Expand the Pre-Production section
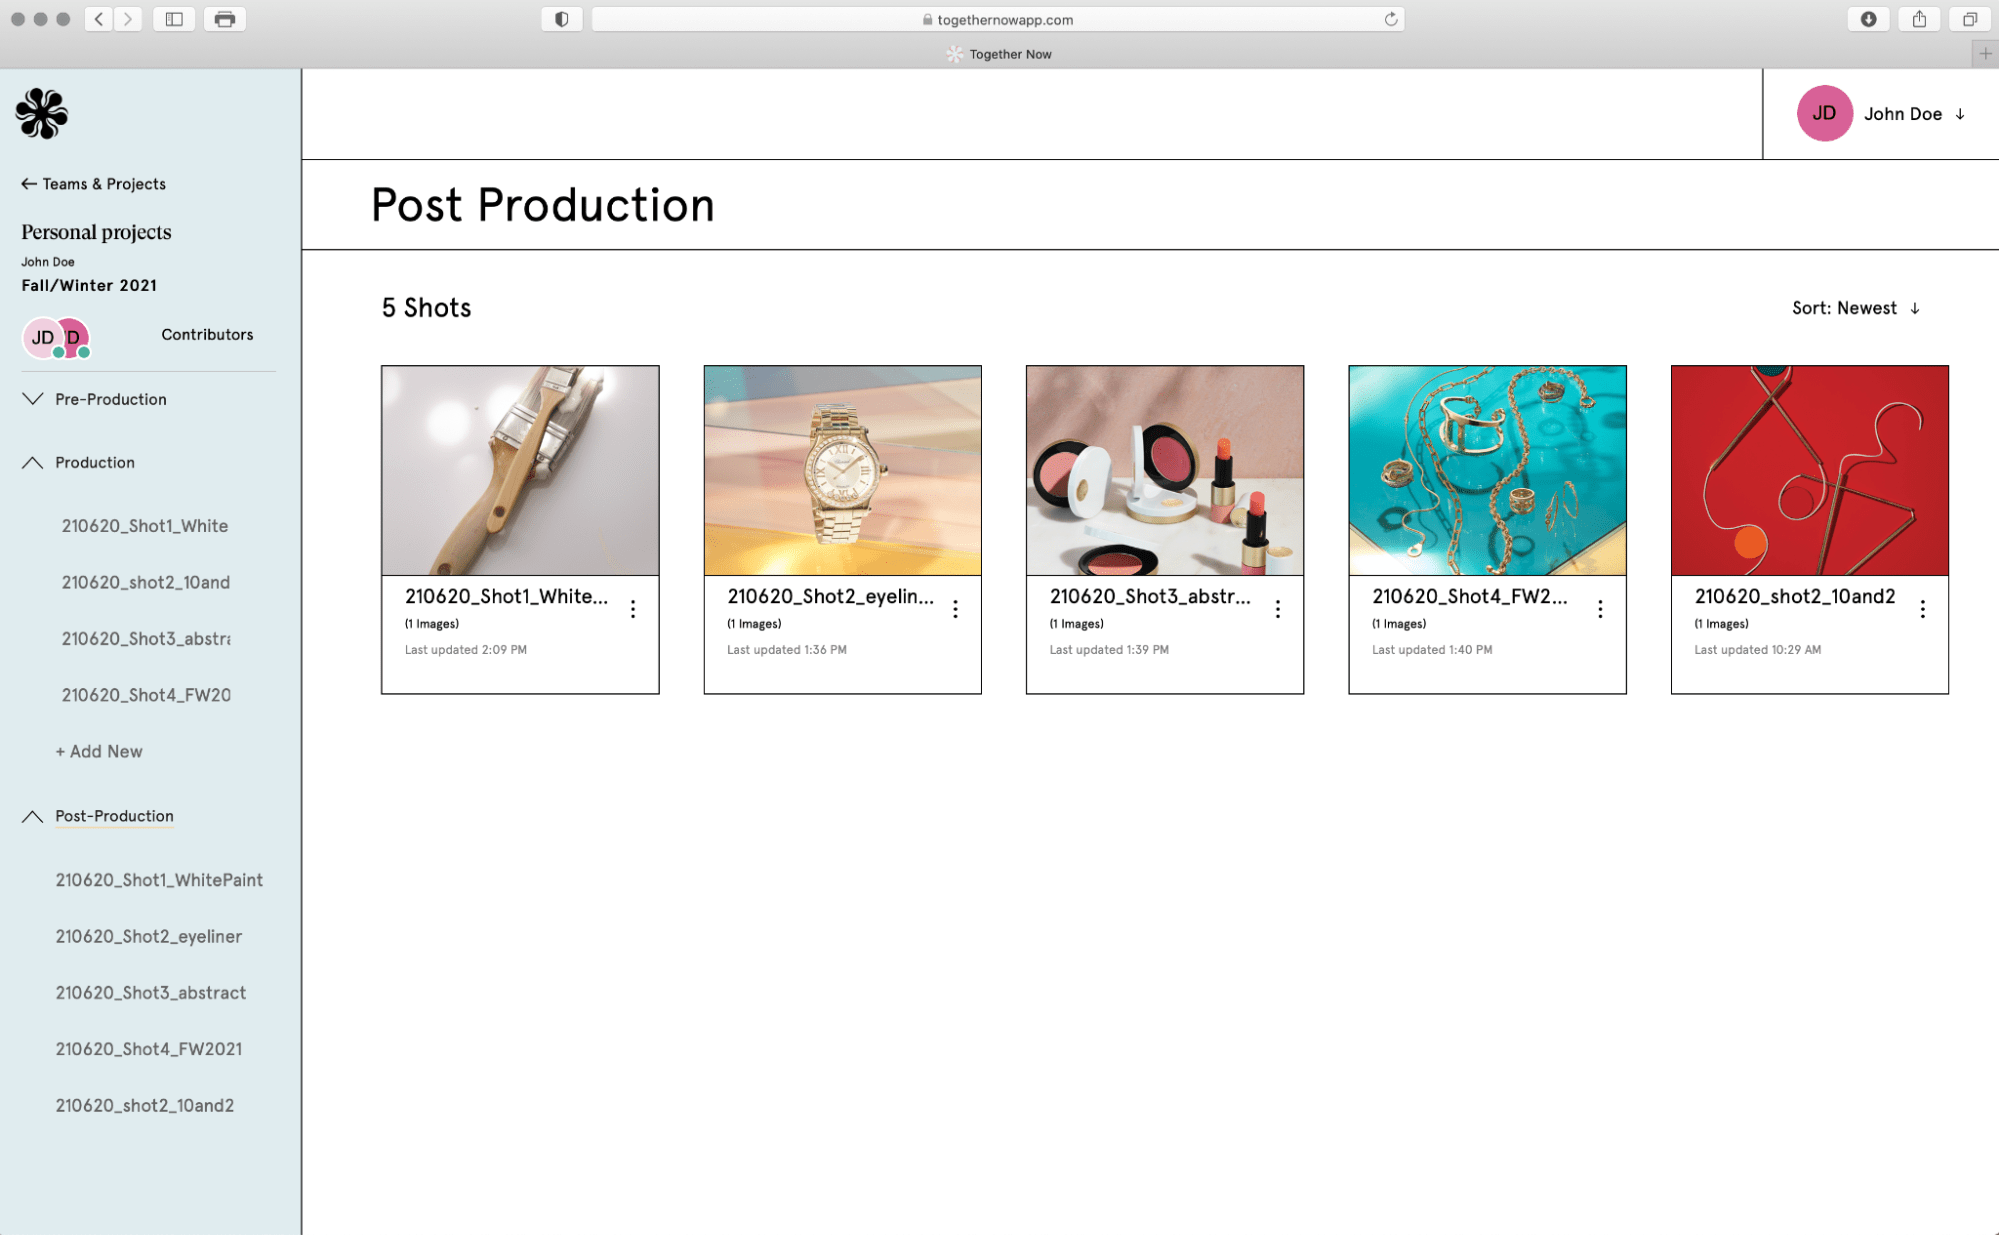 point(32,399)
